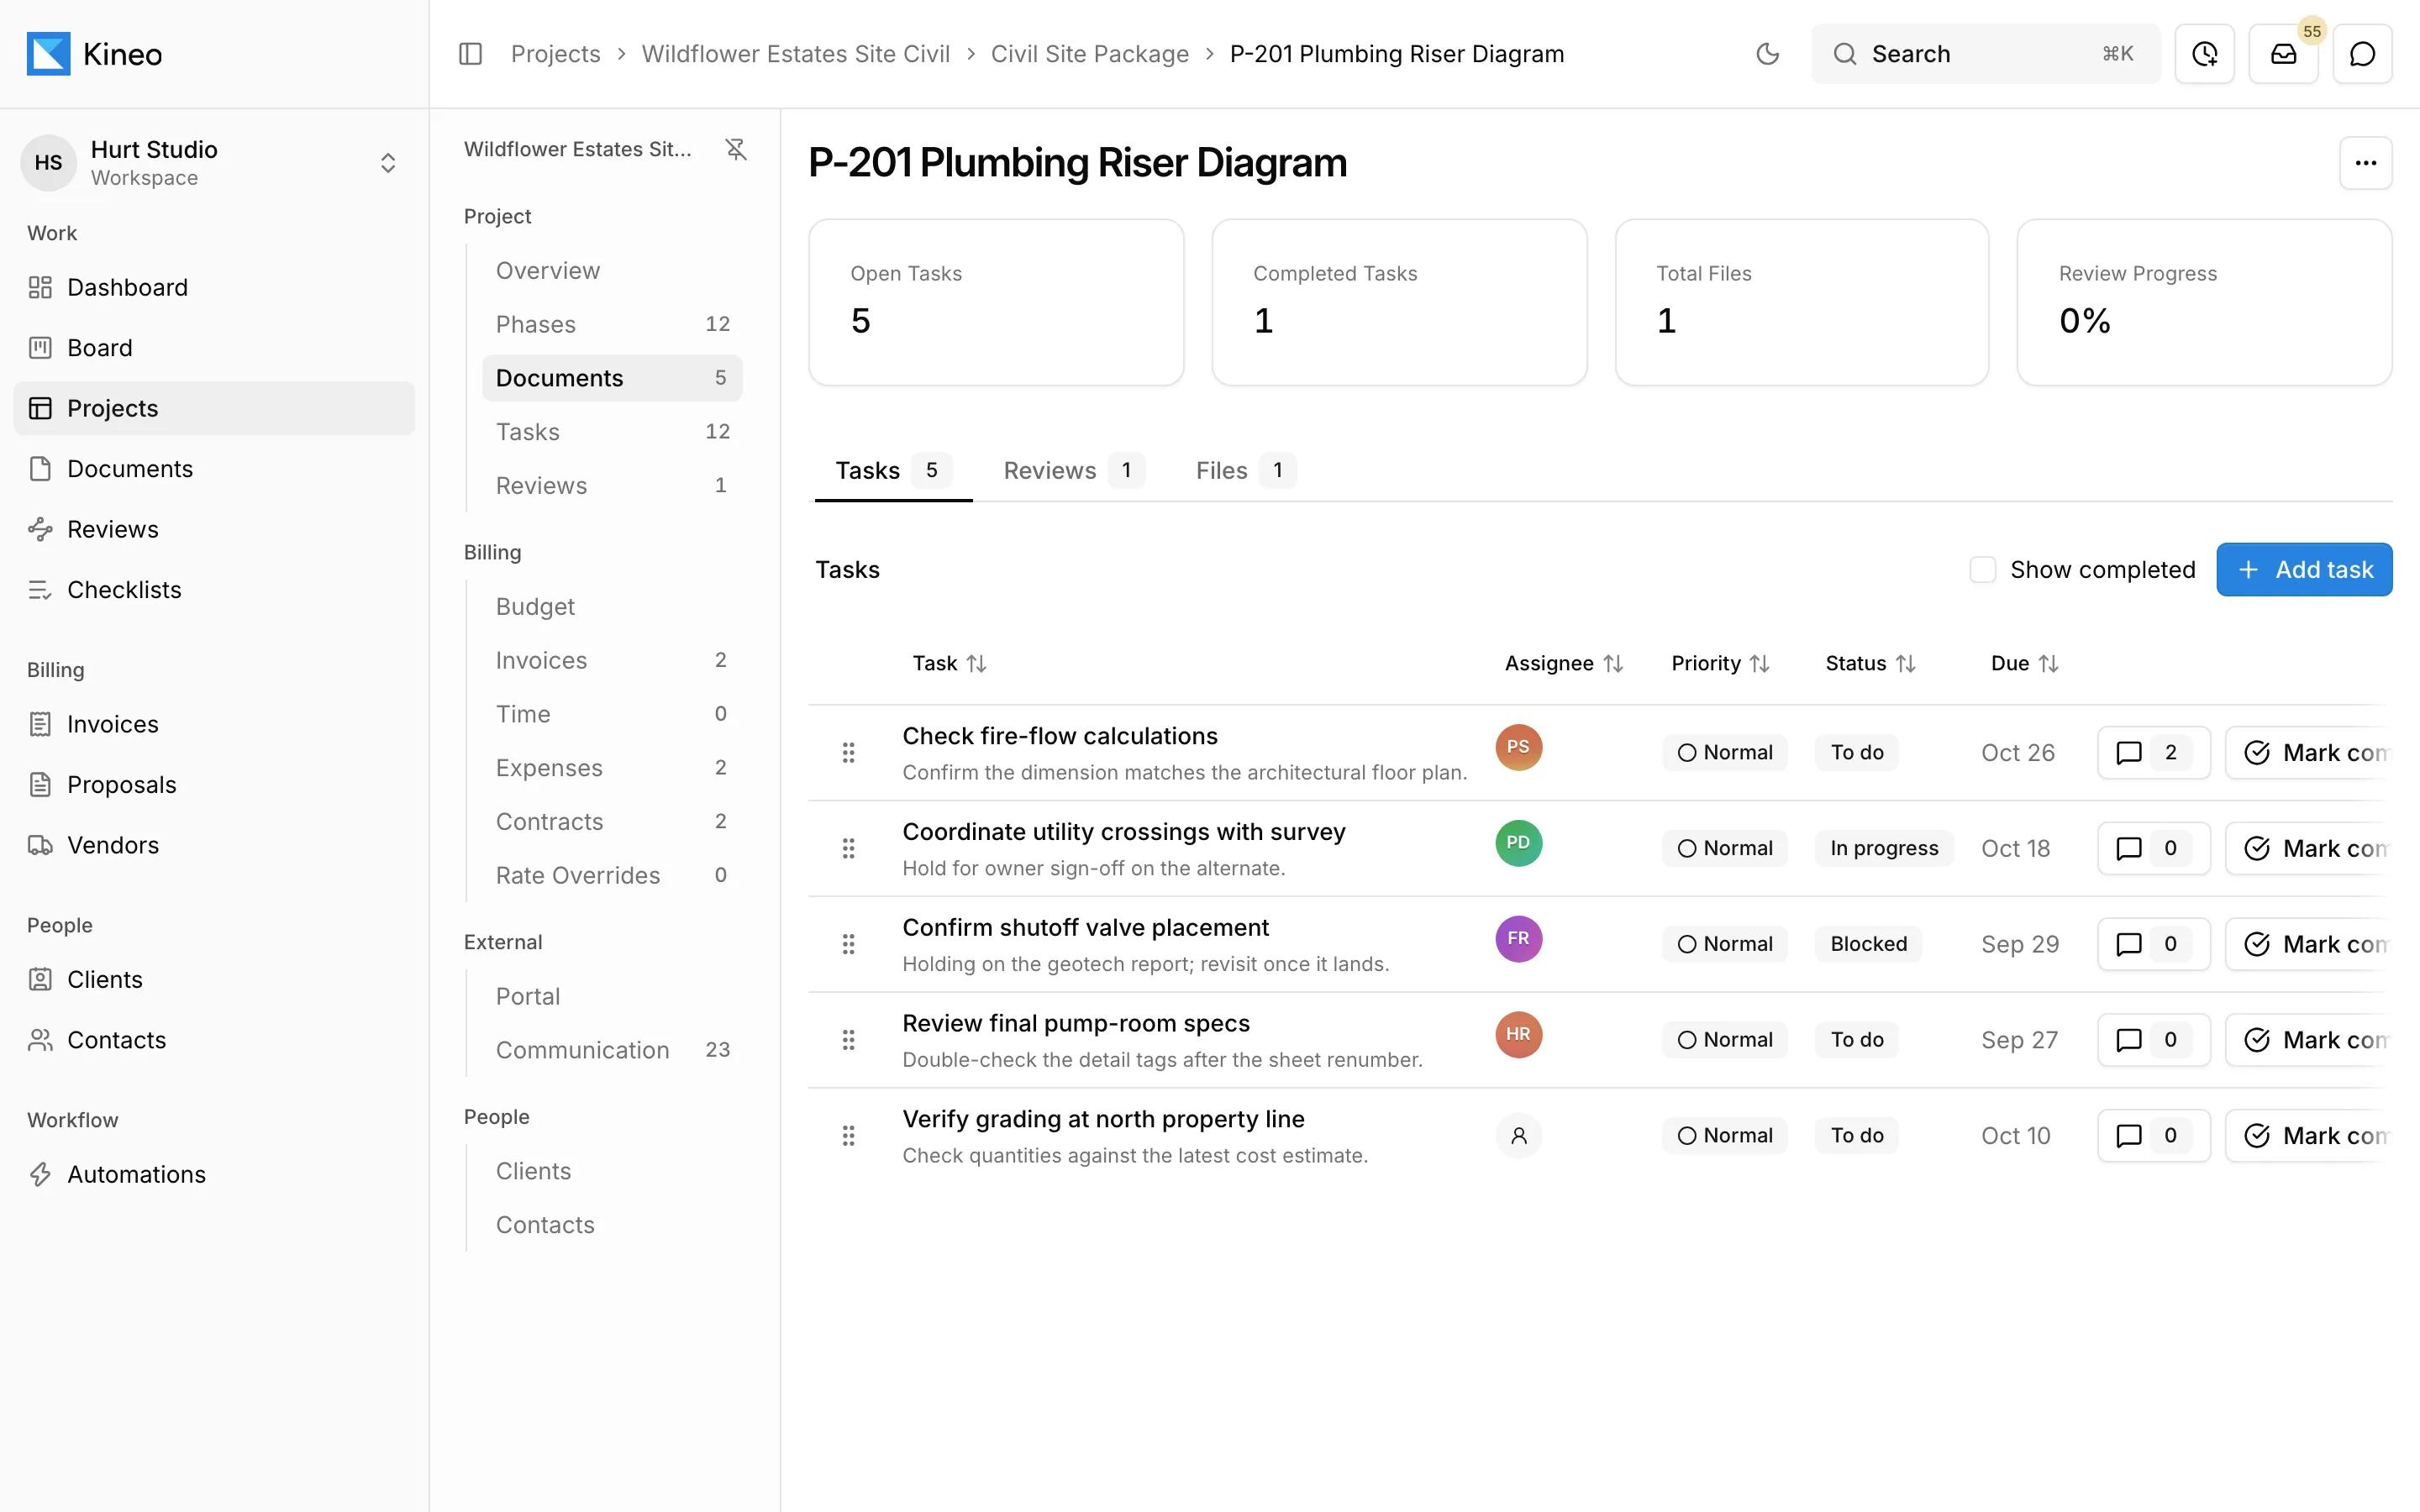Open the Projects breadcrumb link
Viewport: 2420px width, 1512px height.
(555, 54)
